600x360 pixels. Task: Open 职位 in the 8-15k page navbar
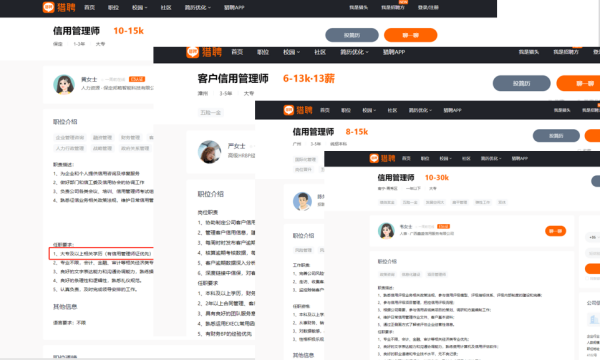[346, 110]
